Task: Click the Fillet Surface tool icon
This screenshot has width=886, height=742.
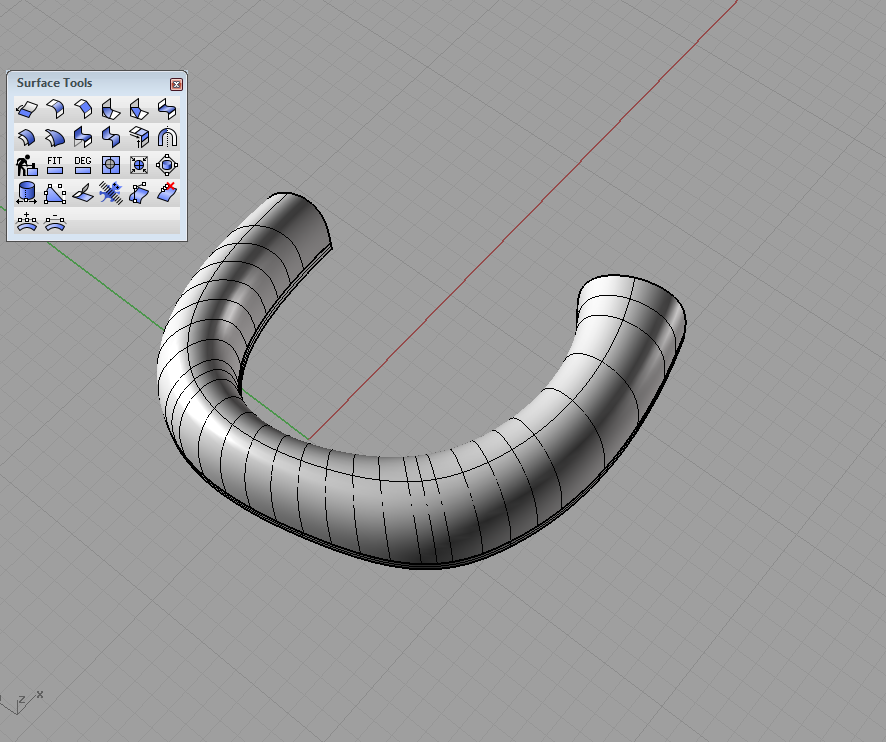Action: coord(55,109)
